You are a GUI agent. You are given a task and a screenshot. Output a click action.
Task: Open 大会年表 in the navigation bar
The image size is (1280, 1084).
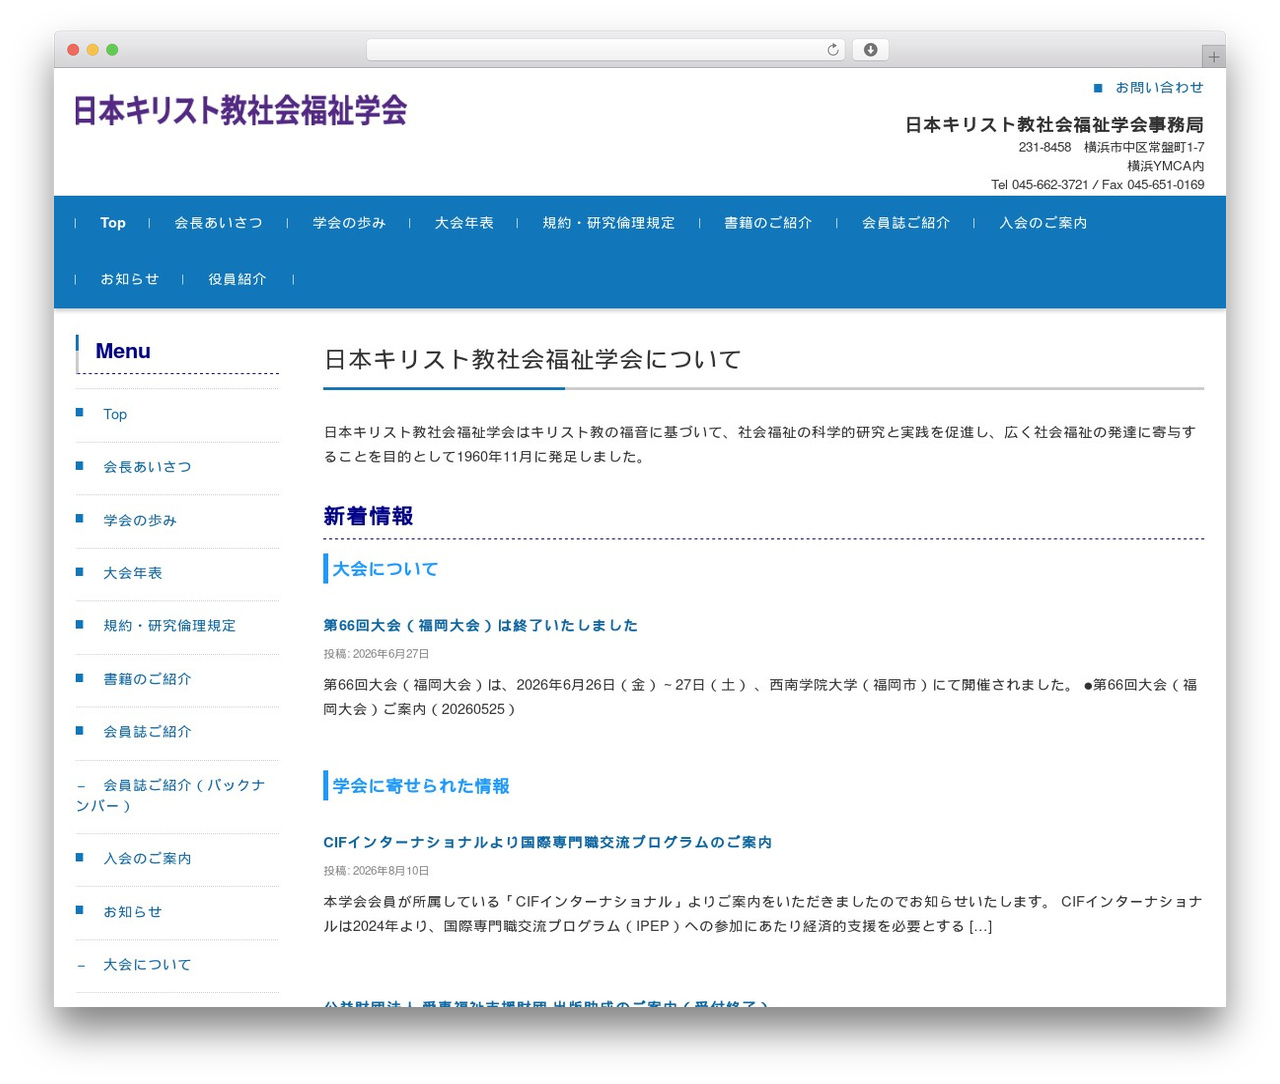coord(464,223)
